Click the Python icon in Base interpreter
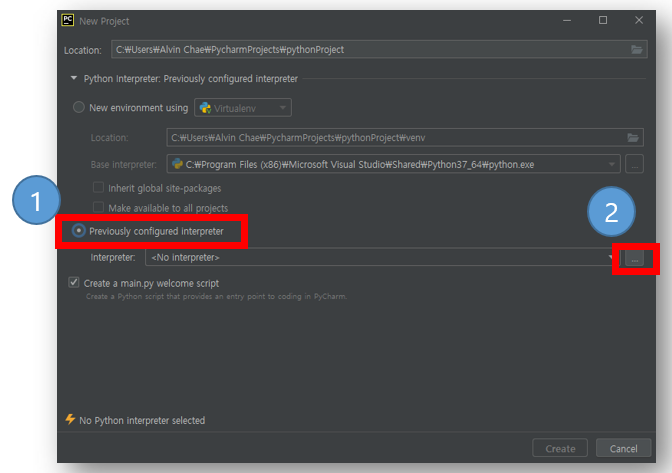The height and width of the screenshot is (473, 672). (177, 163)
